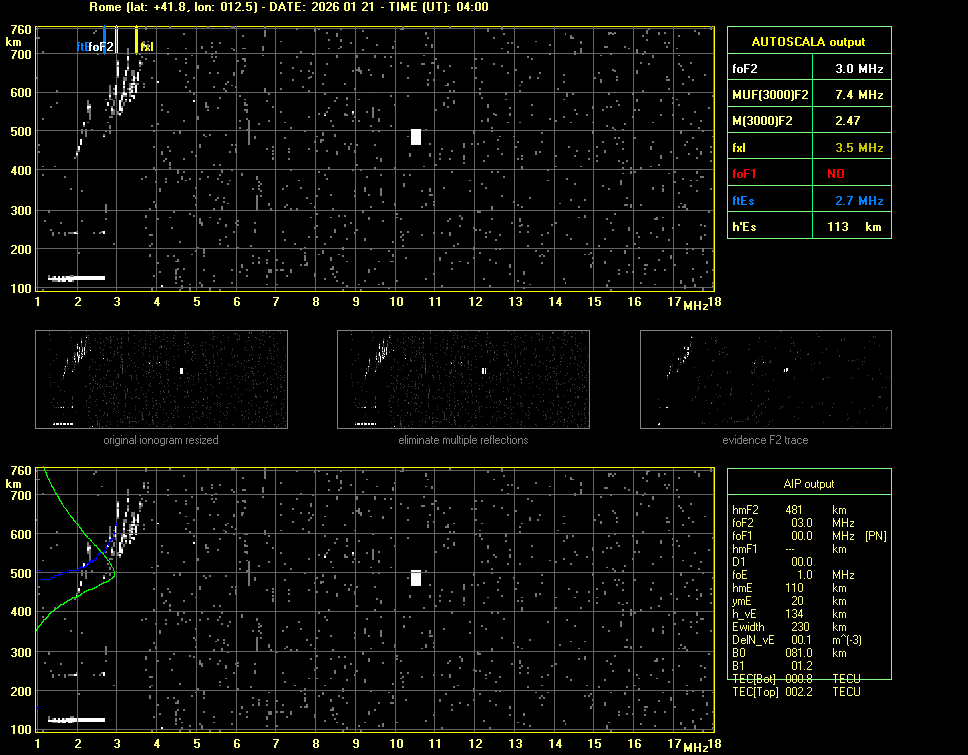Viewport: 968px width, 755px height.
Task: Click the AUTOSCALA output header
Action: tap(808, 42)
